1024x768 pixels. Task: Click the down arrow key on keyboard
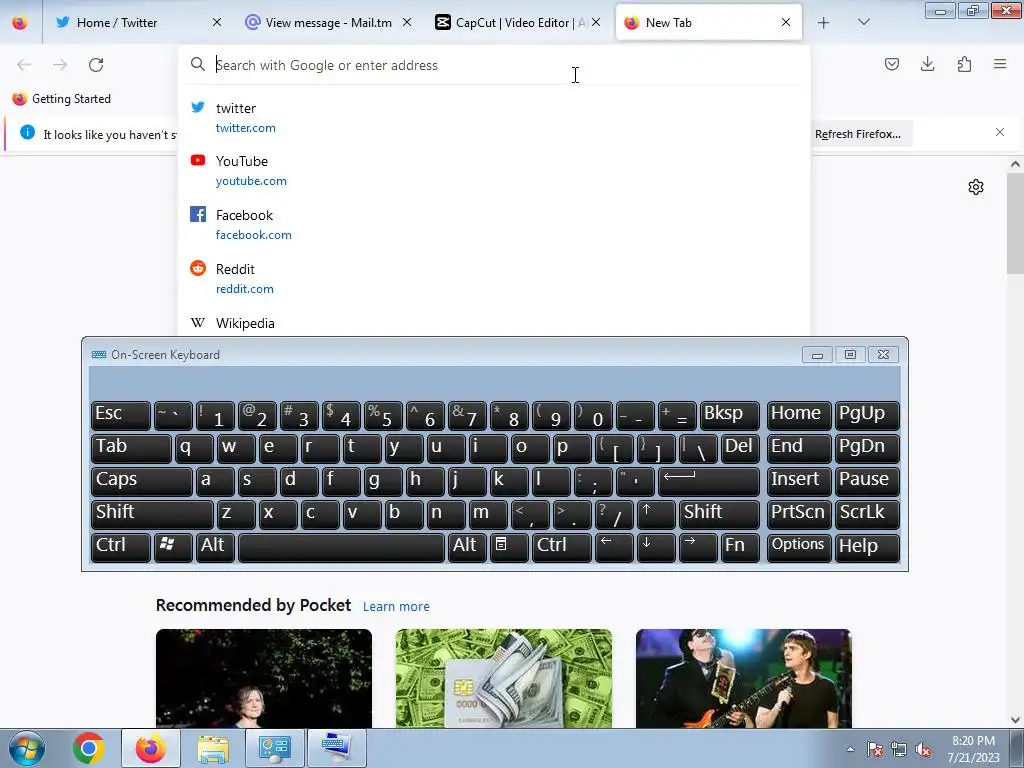[656, 547]
